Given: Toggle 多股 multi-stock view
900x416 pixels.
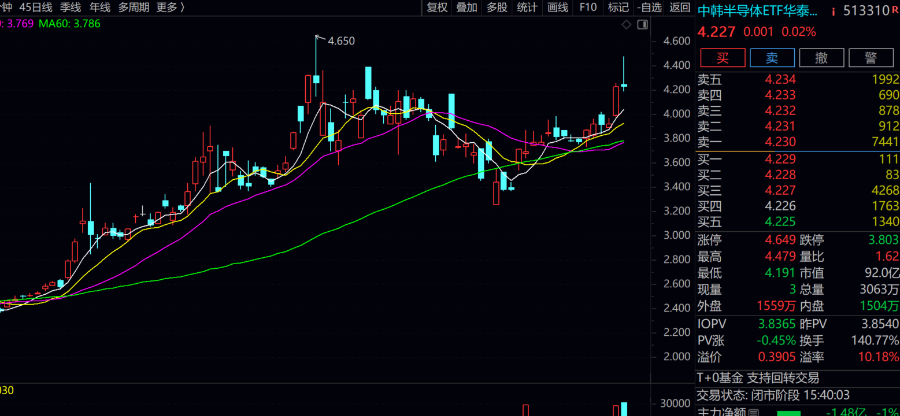Looking at the screenshot, I should (x=497, y=7).
